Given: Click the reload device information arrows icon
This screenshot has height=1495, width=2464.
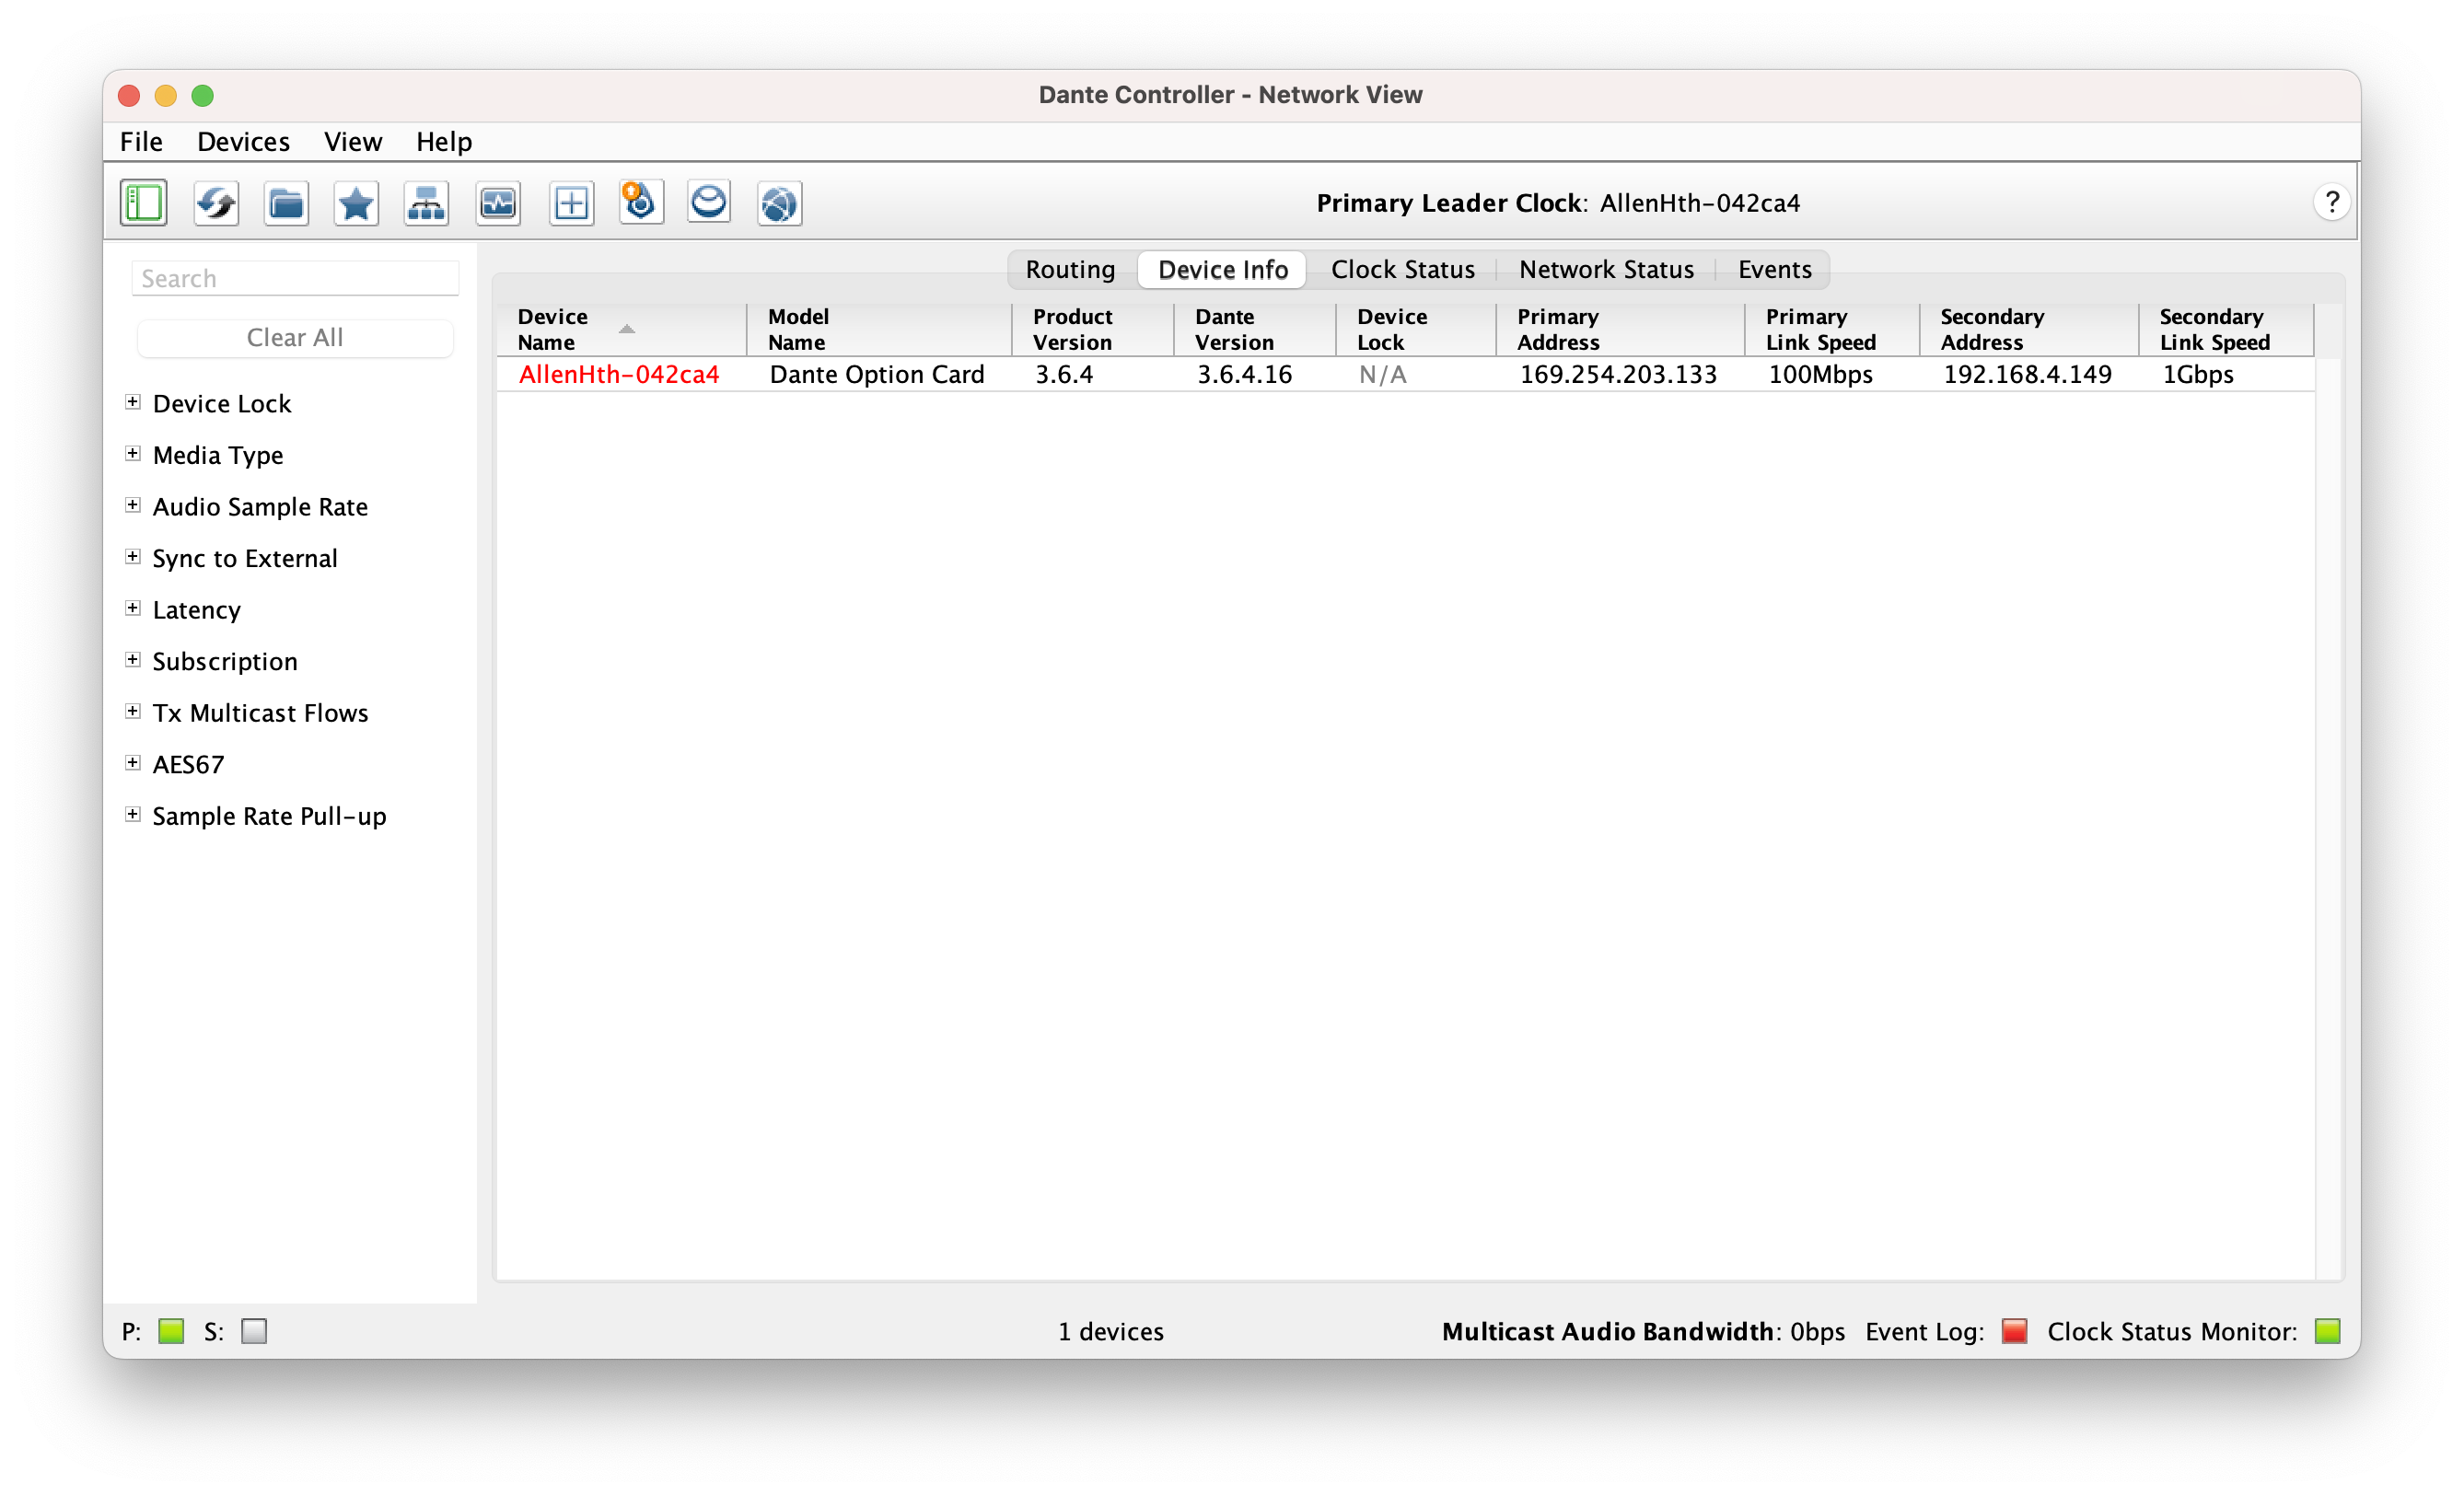Looking at the screenshot, I should tap(216, 203).
